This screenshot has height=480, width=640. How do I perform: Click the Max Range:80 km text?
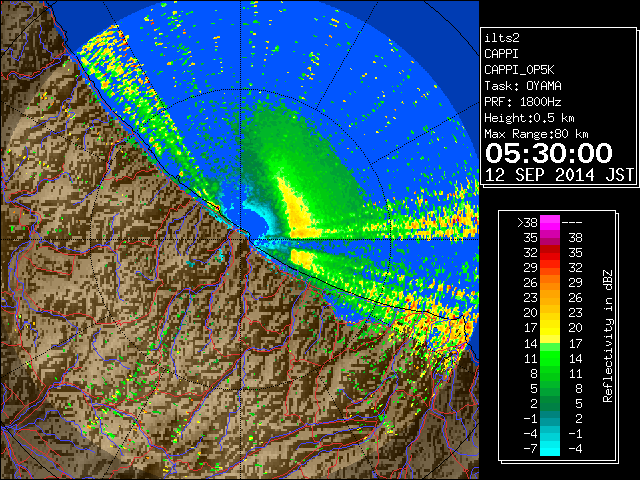536,134
